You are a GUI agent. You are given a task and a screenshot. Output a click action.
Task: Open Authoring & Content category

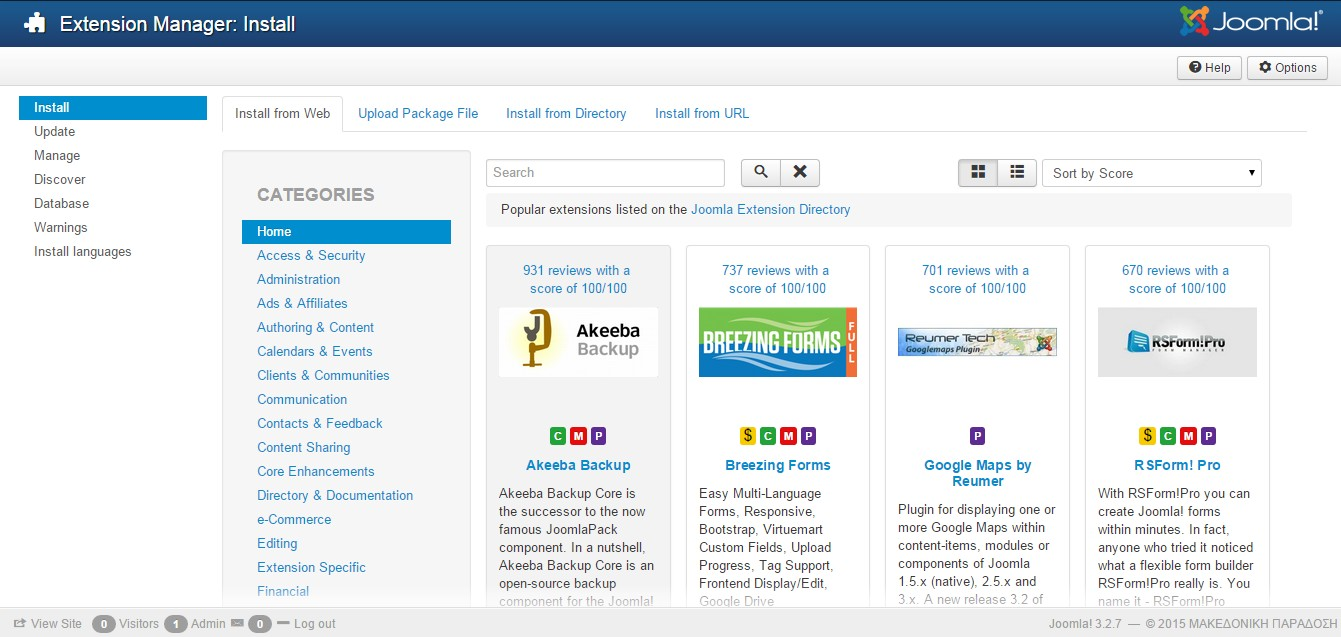(x=315, y=327)
